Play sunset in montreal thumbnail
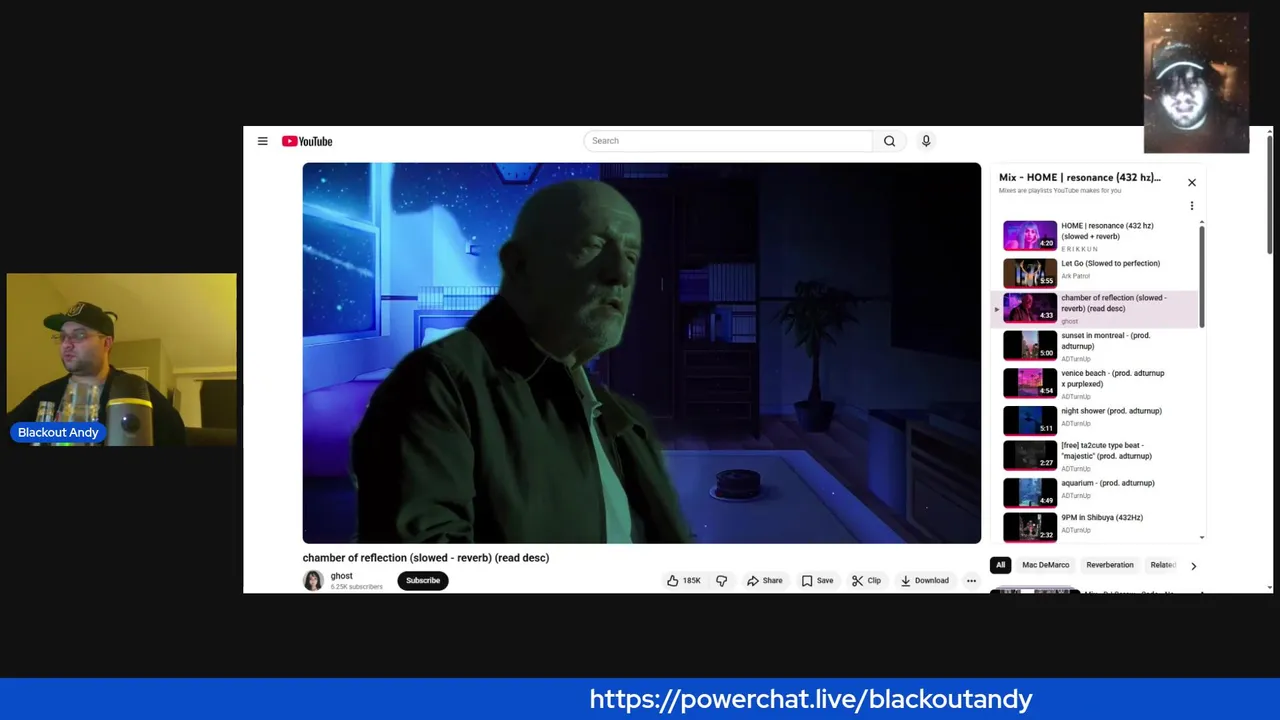Viewport: 1280px width, 720px height. (1030, 345)
